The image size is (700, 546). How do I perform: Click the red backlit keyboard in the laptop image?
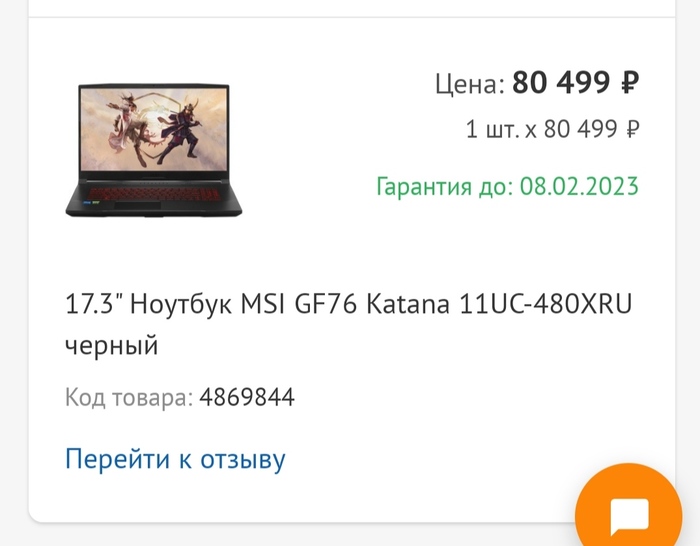pyautogui.click(x=154, y=194)
